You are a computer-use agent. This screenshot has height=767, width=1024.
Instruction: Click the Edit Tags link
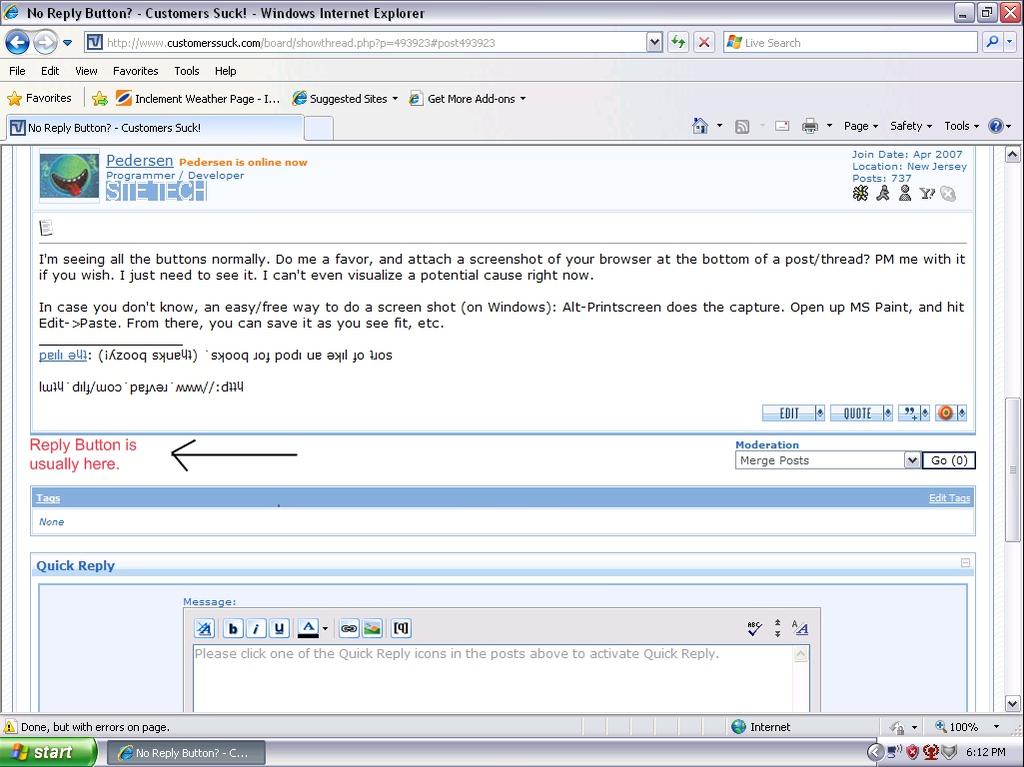(949, 498)
